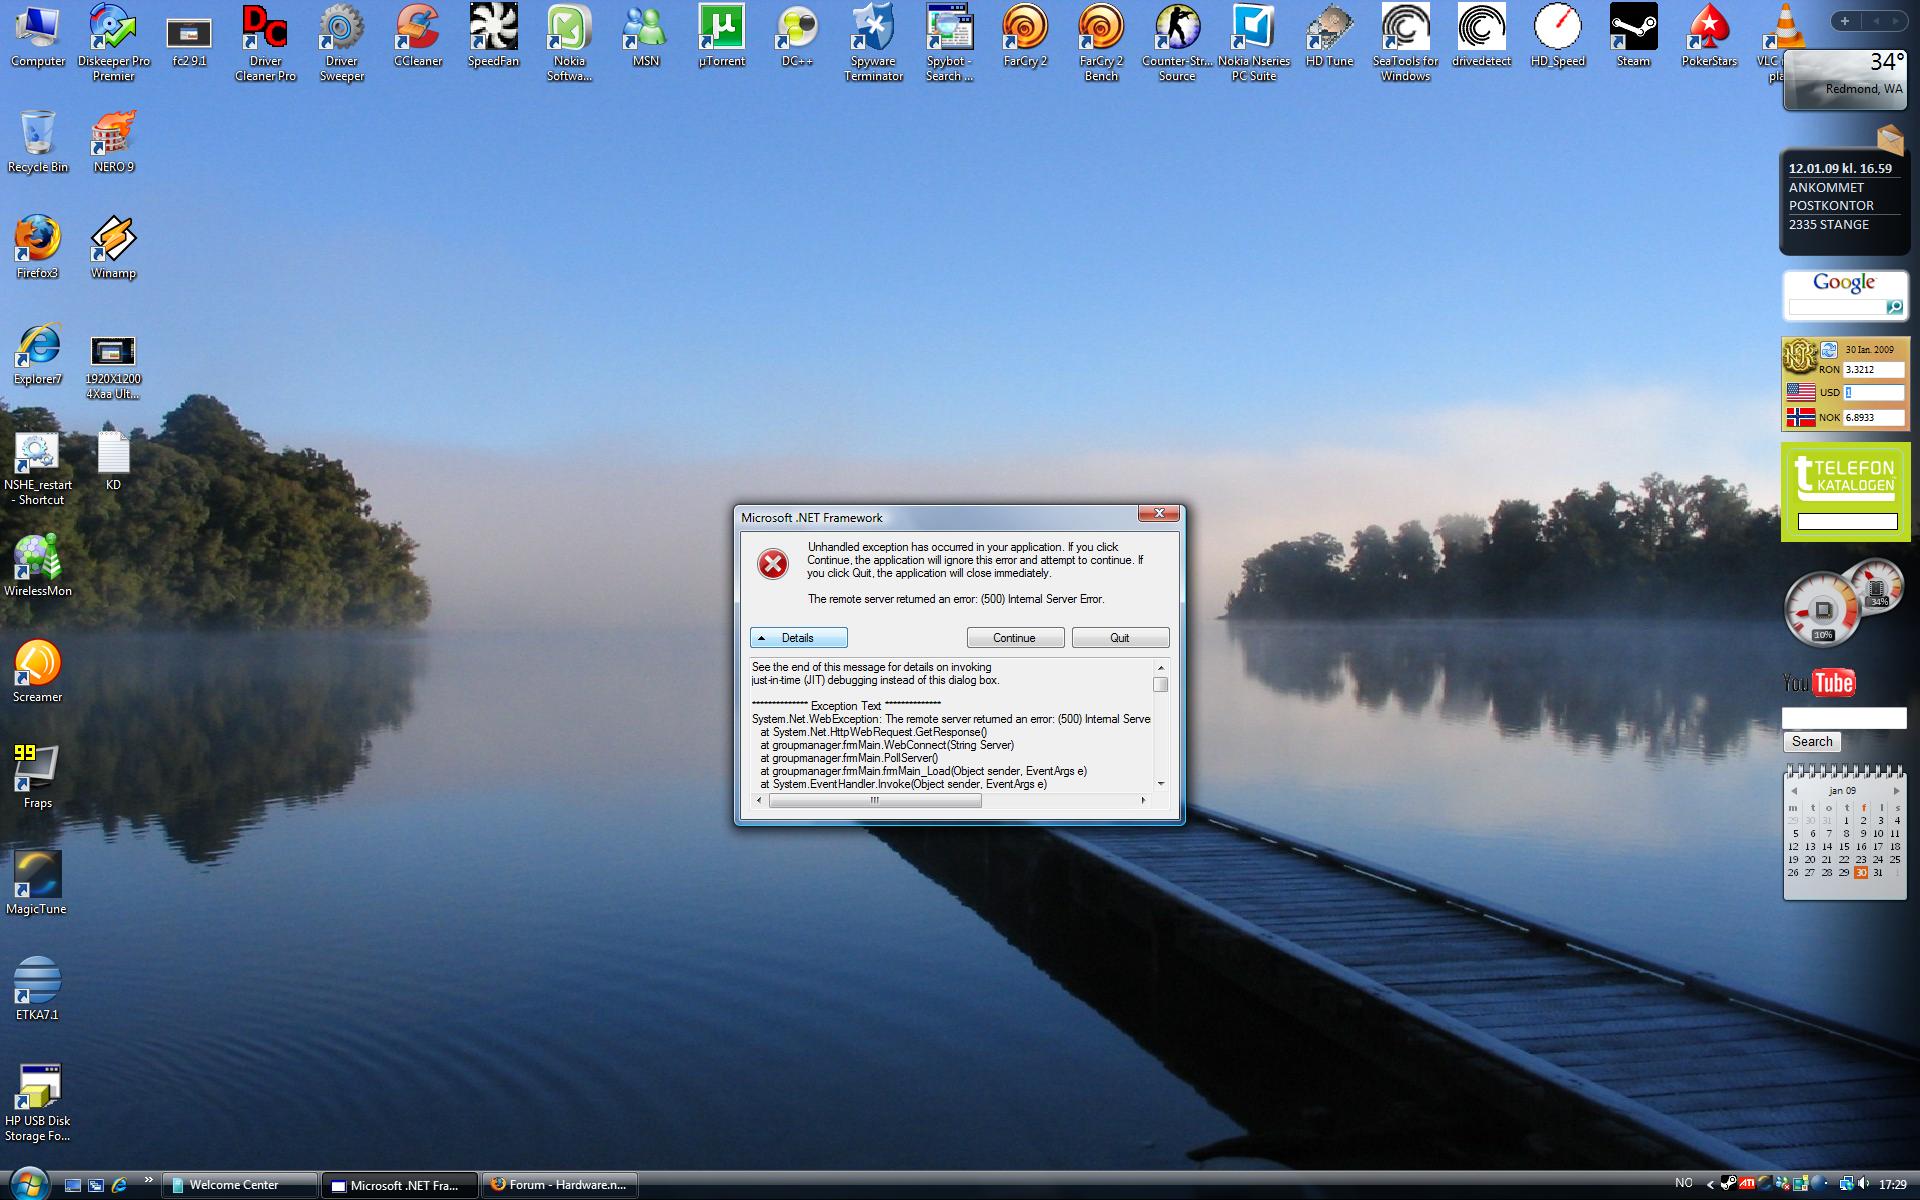This screenshot has width=1920, height=1200.
Task: Switch to Welcome Center taskbar button
Action: [x=240, y=1185]
